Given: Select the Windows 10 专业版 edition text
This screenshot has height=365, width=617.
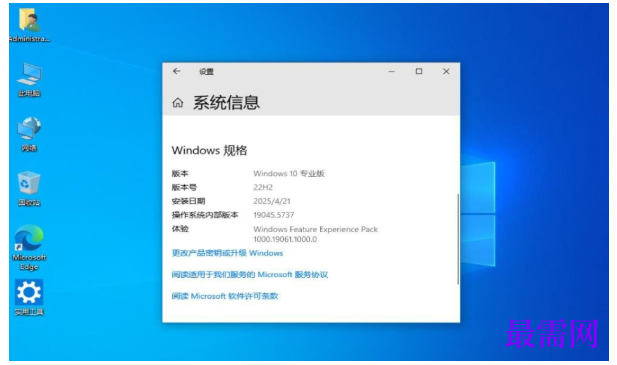Looking at the screenshot, I should click(289, 173).
